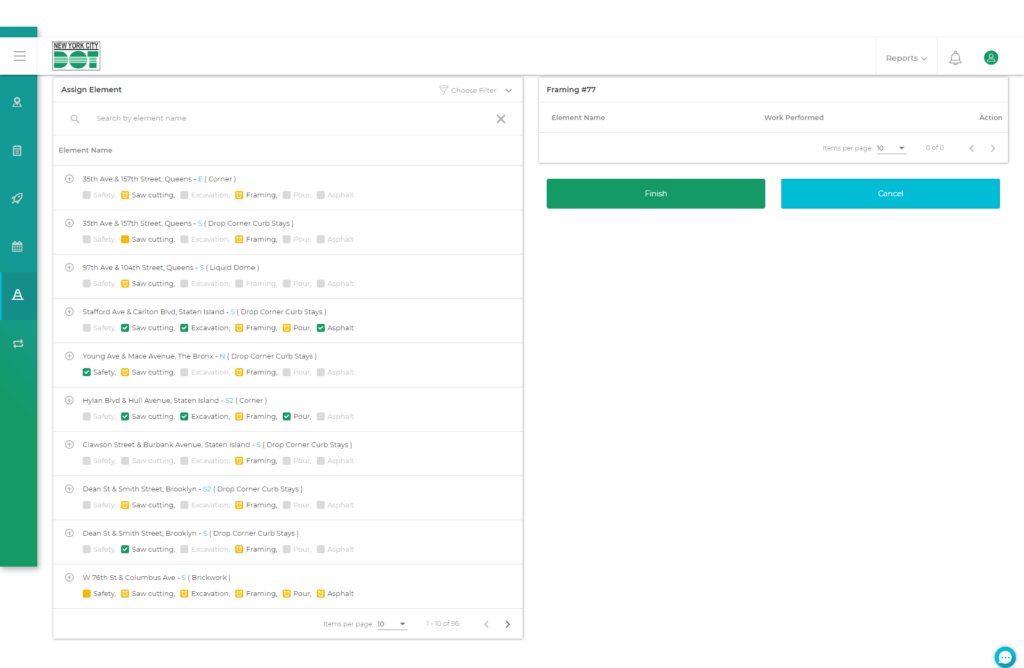Click the rocket sidebar icon
This screenshot has height=668, width=1024.
point(17,198)
